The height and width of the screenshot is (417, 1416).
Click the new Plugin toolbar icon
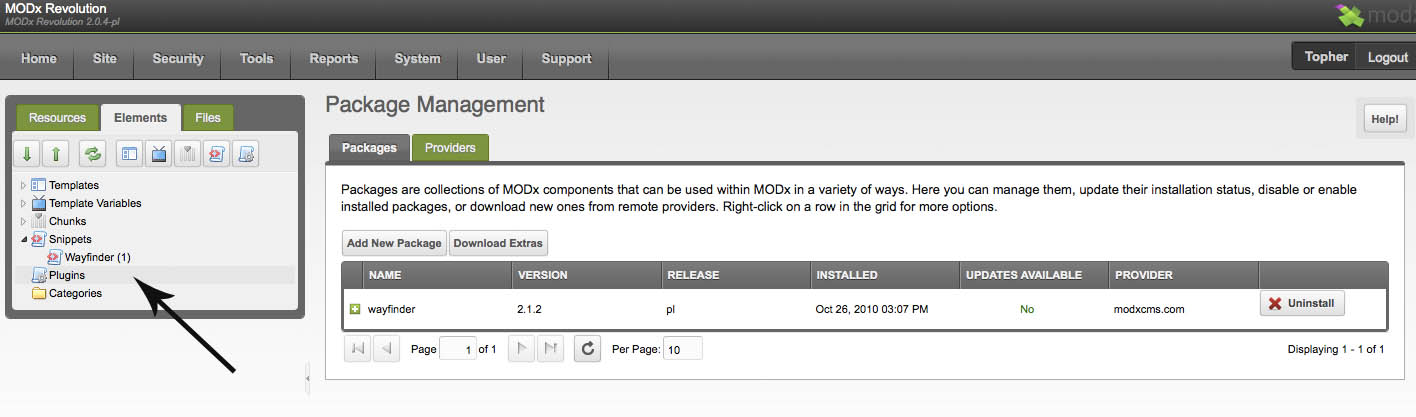pos(246,154)
